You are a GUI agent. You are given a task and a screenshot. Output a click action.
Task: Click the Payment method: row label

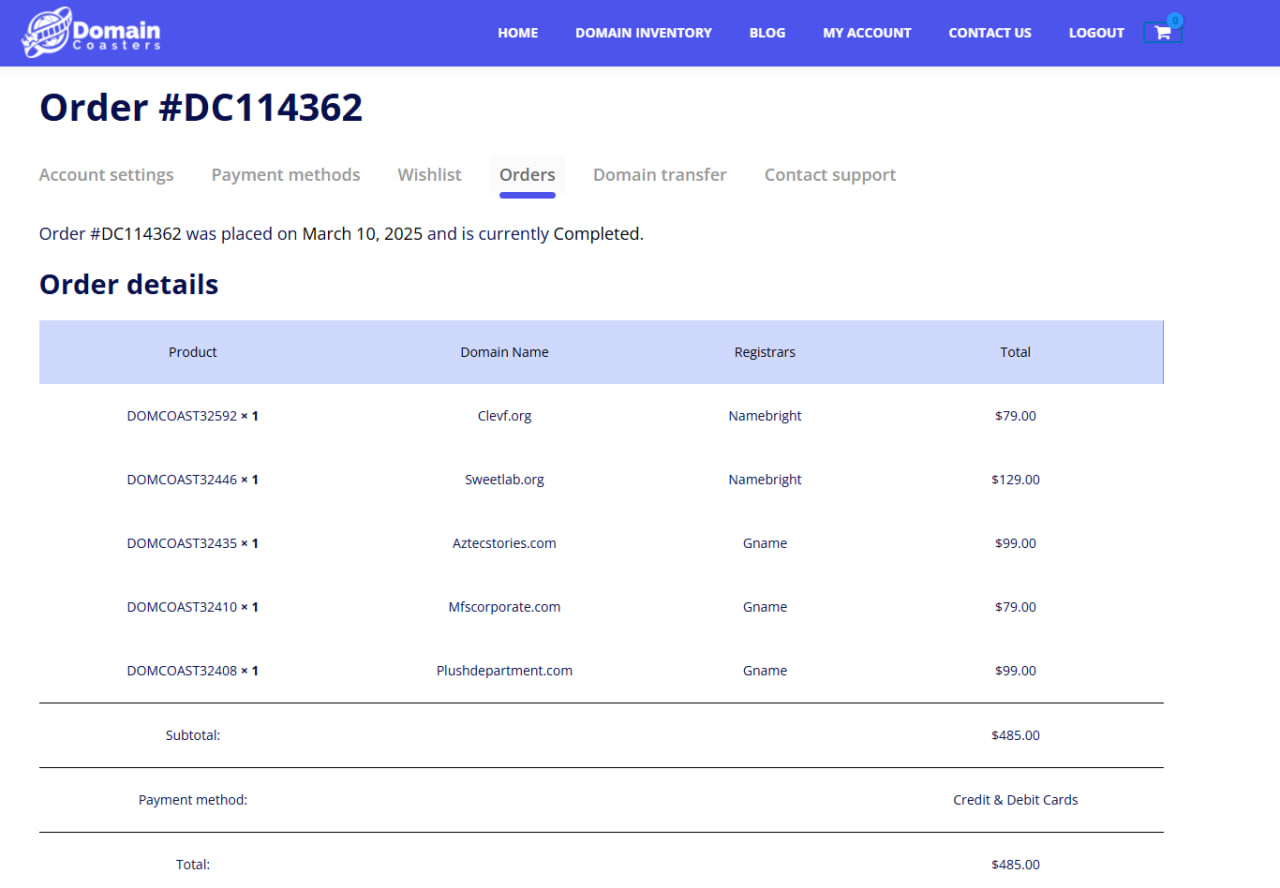193,800
